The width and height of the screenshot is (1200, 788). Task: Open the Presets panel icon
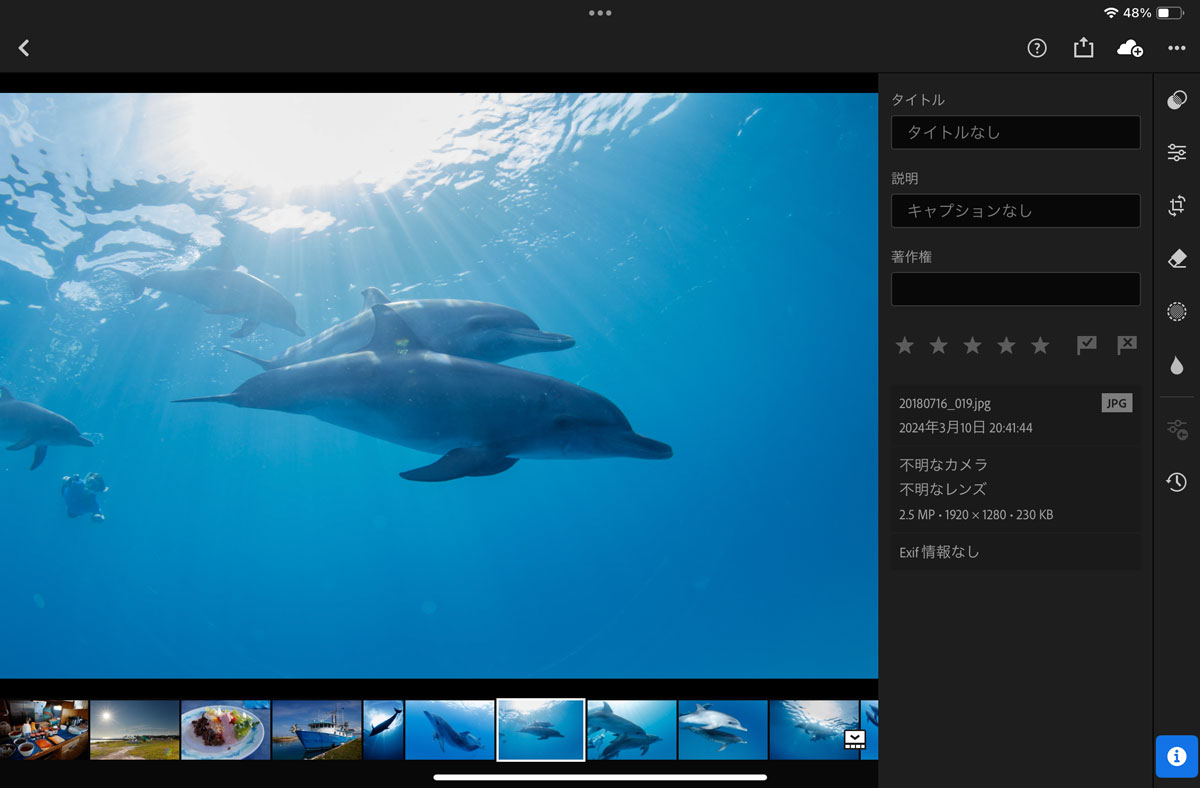coord(1177,99)
